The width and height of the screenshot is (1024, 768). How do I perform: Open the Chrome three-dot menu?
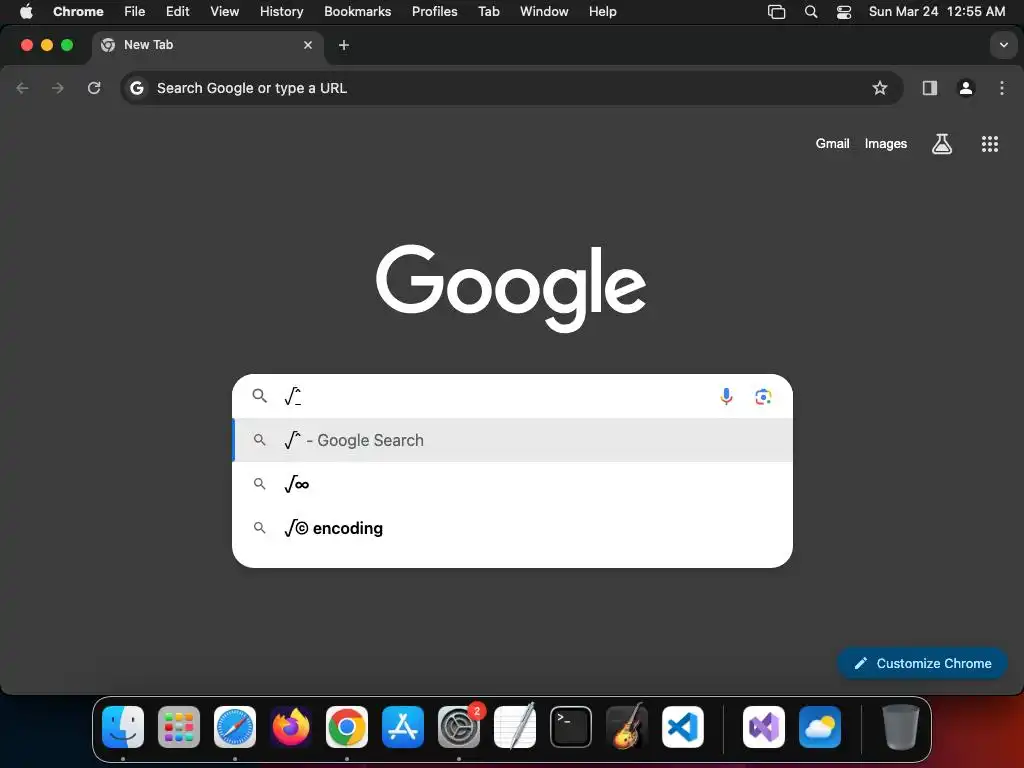[1002, 88]
